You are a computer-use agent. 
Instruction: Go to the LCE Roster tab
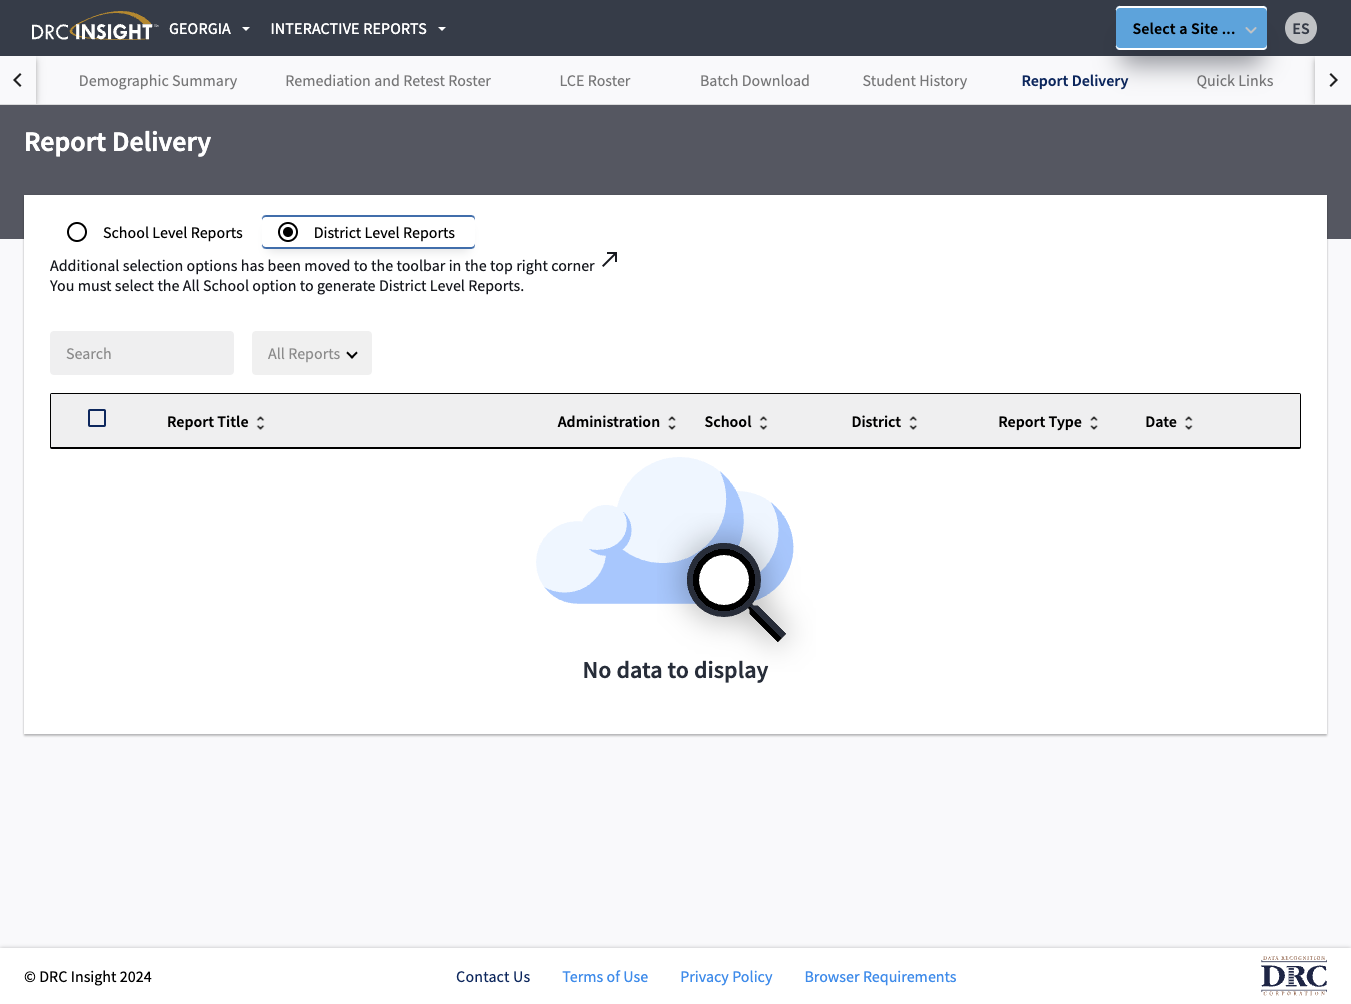tap(595, 81)
